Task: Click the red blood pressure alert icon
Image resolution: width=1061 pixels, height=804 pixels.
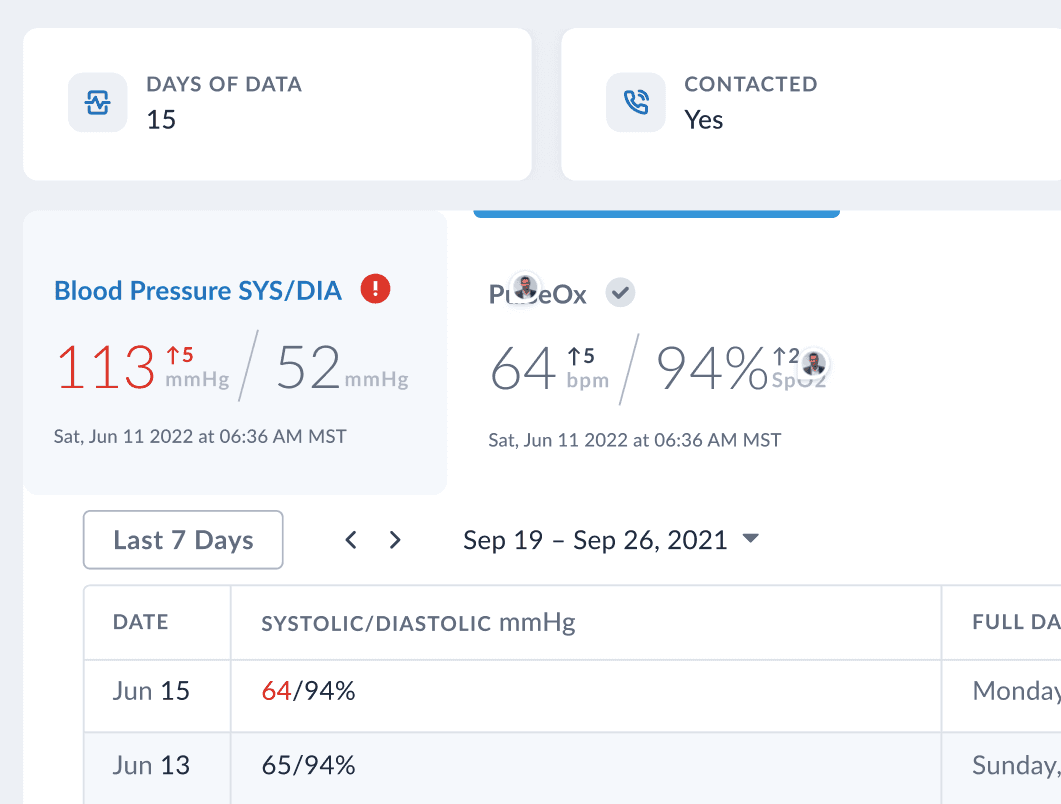Action: [x=375, y=290]
